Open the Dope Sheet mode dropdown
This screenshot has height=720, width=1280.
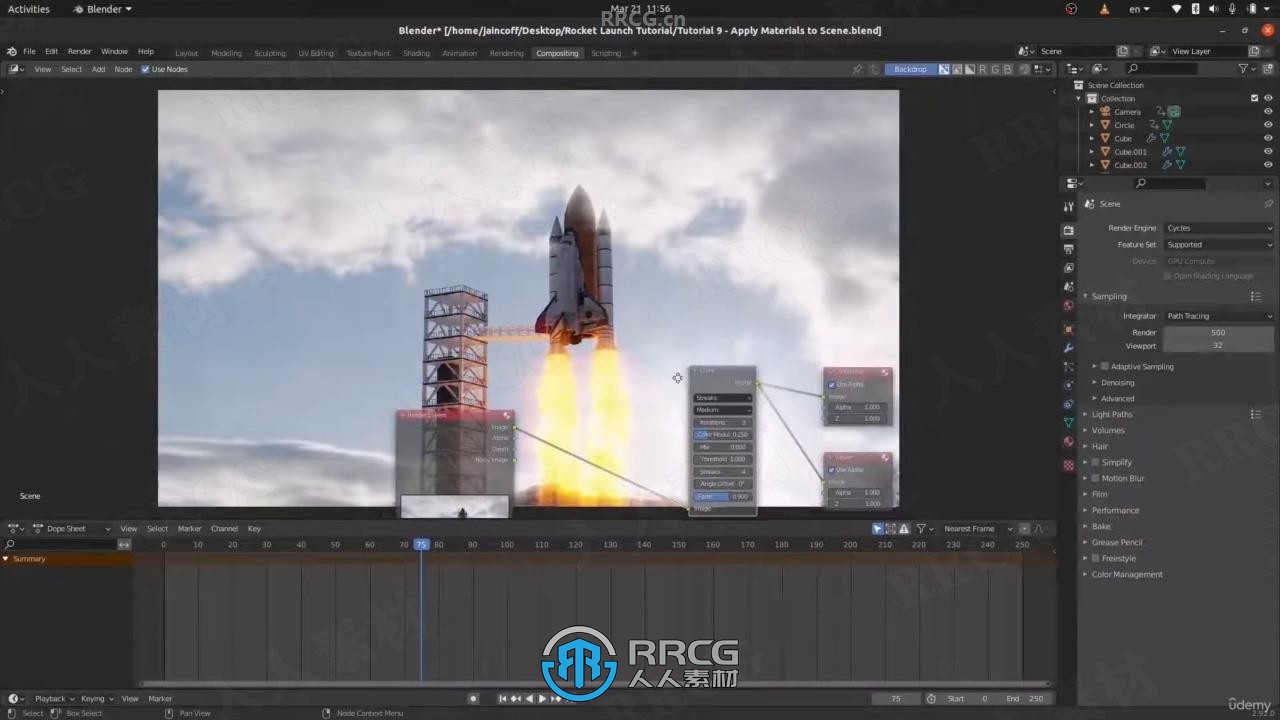pyautogui.click(x=73, y=528)
